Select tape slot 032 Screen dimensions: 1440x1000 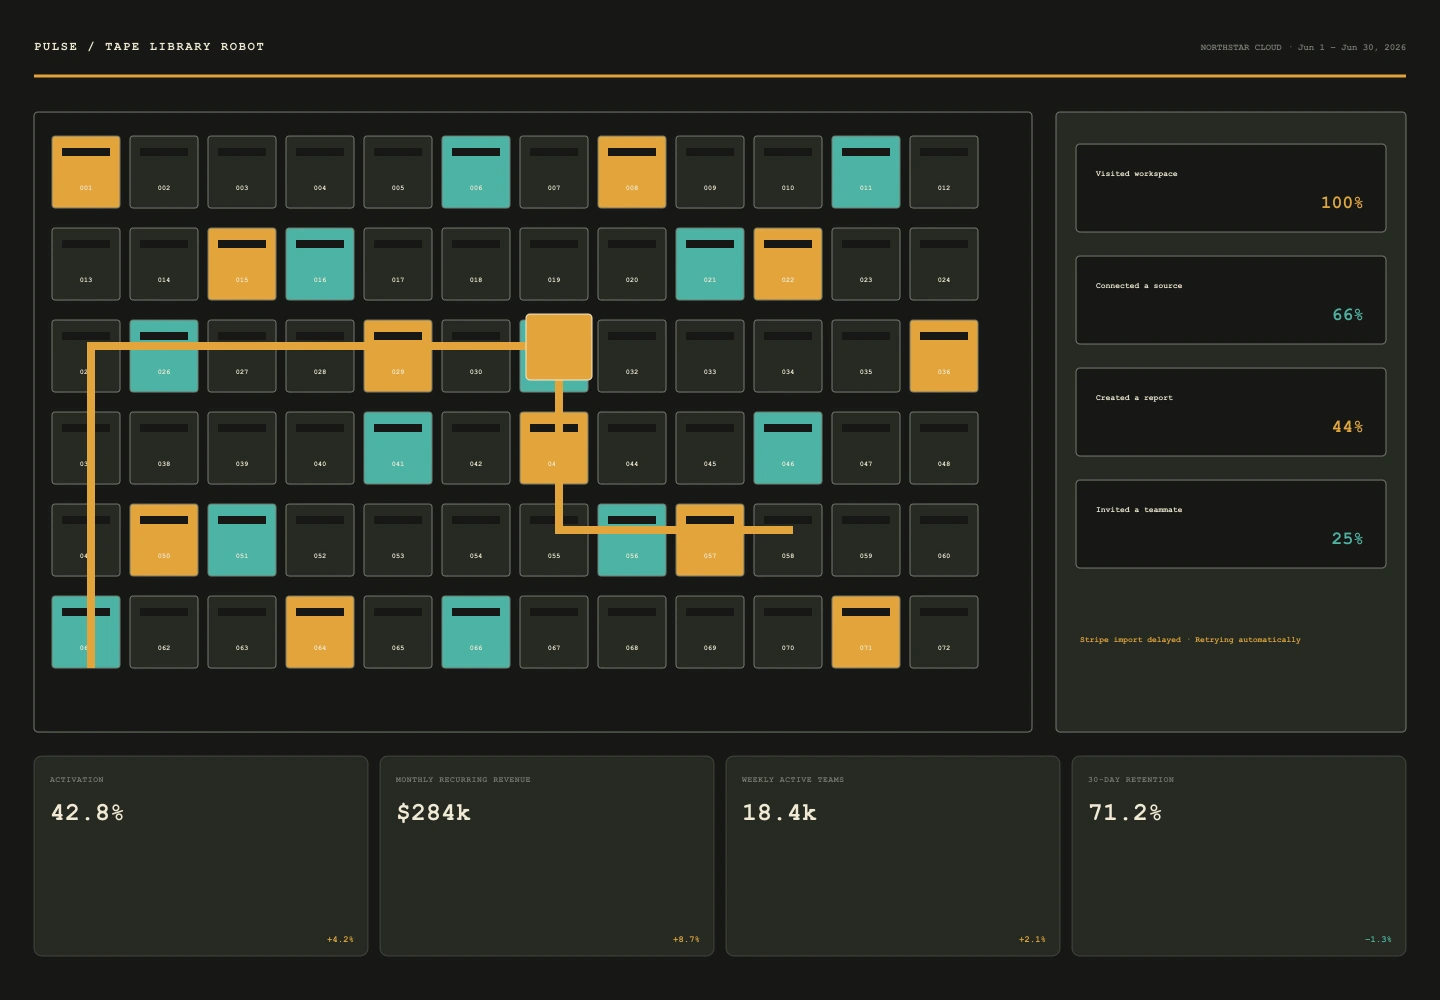click(x=632, y=356)
